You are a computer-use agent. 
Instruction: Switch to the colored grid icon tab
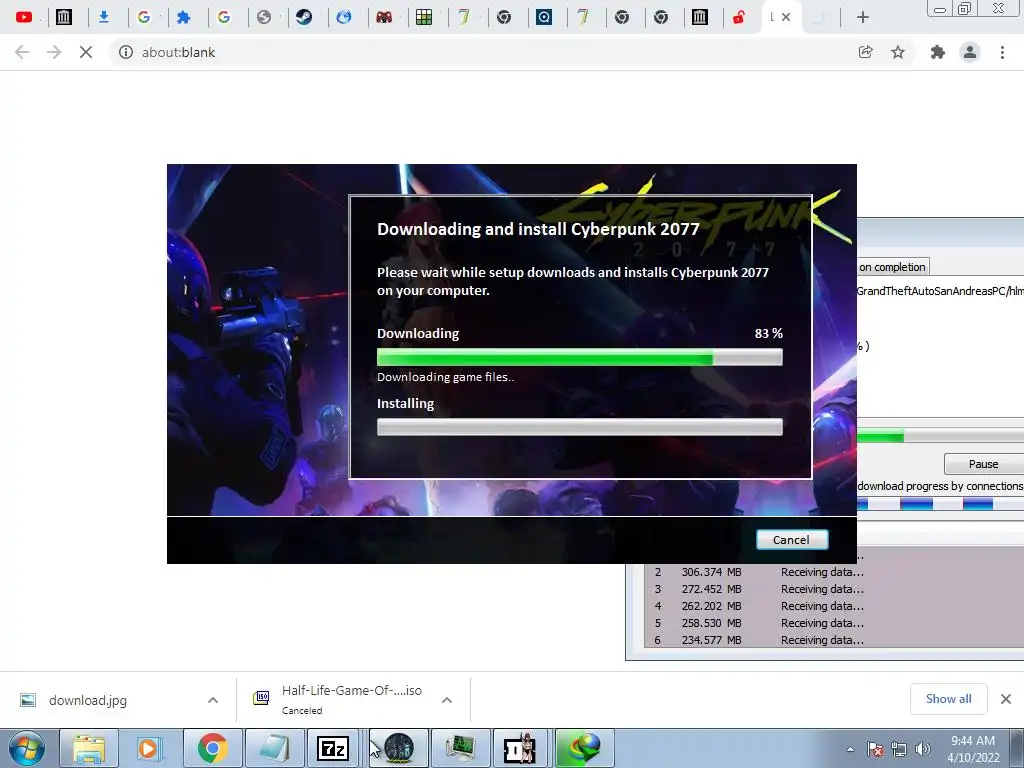click(424, 17)
